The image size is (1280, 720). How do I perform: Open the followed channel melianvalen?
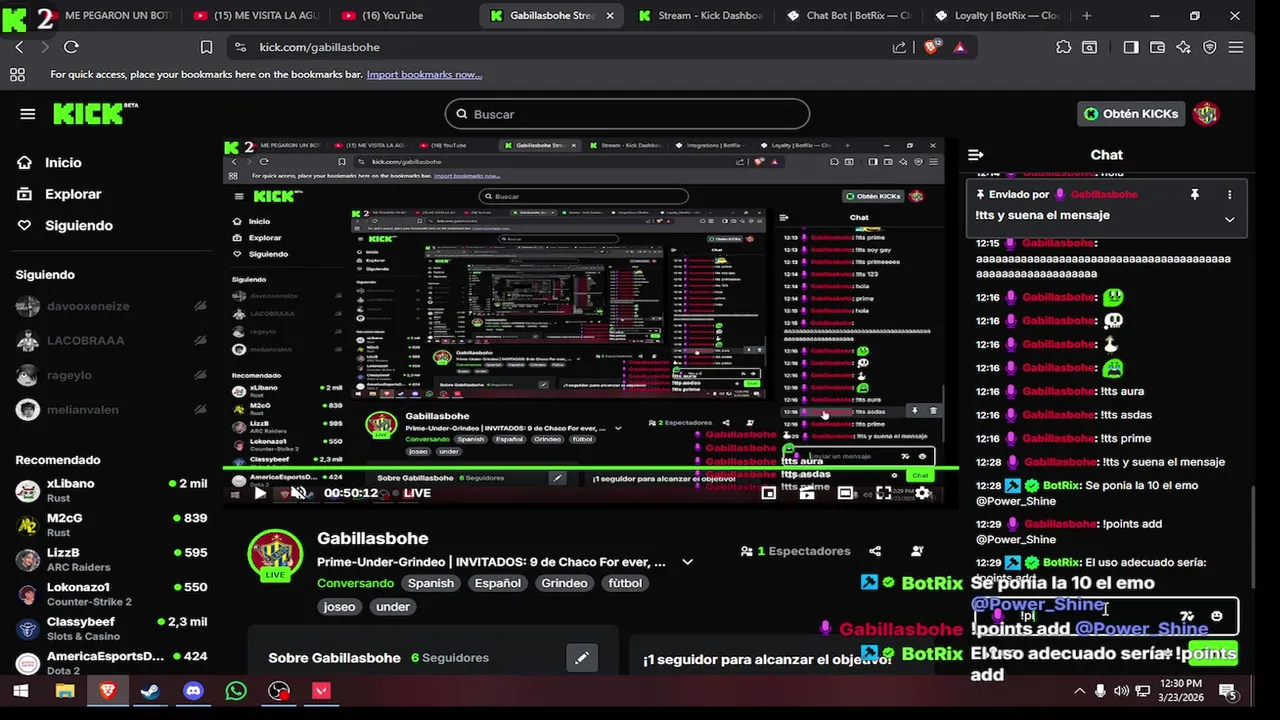[x=110, y=409]
